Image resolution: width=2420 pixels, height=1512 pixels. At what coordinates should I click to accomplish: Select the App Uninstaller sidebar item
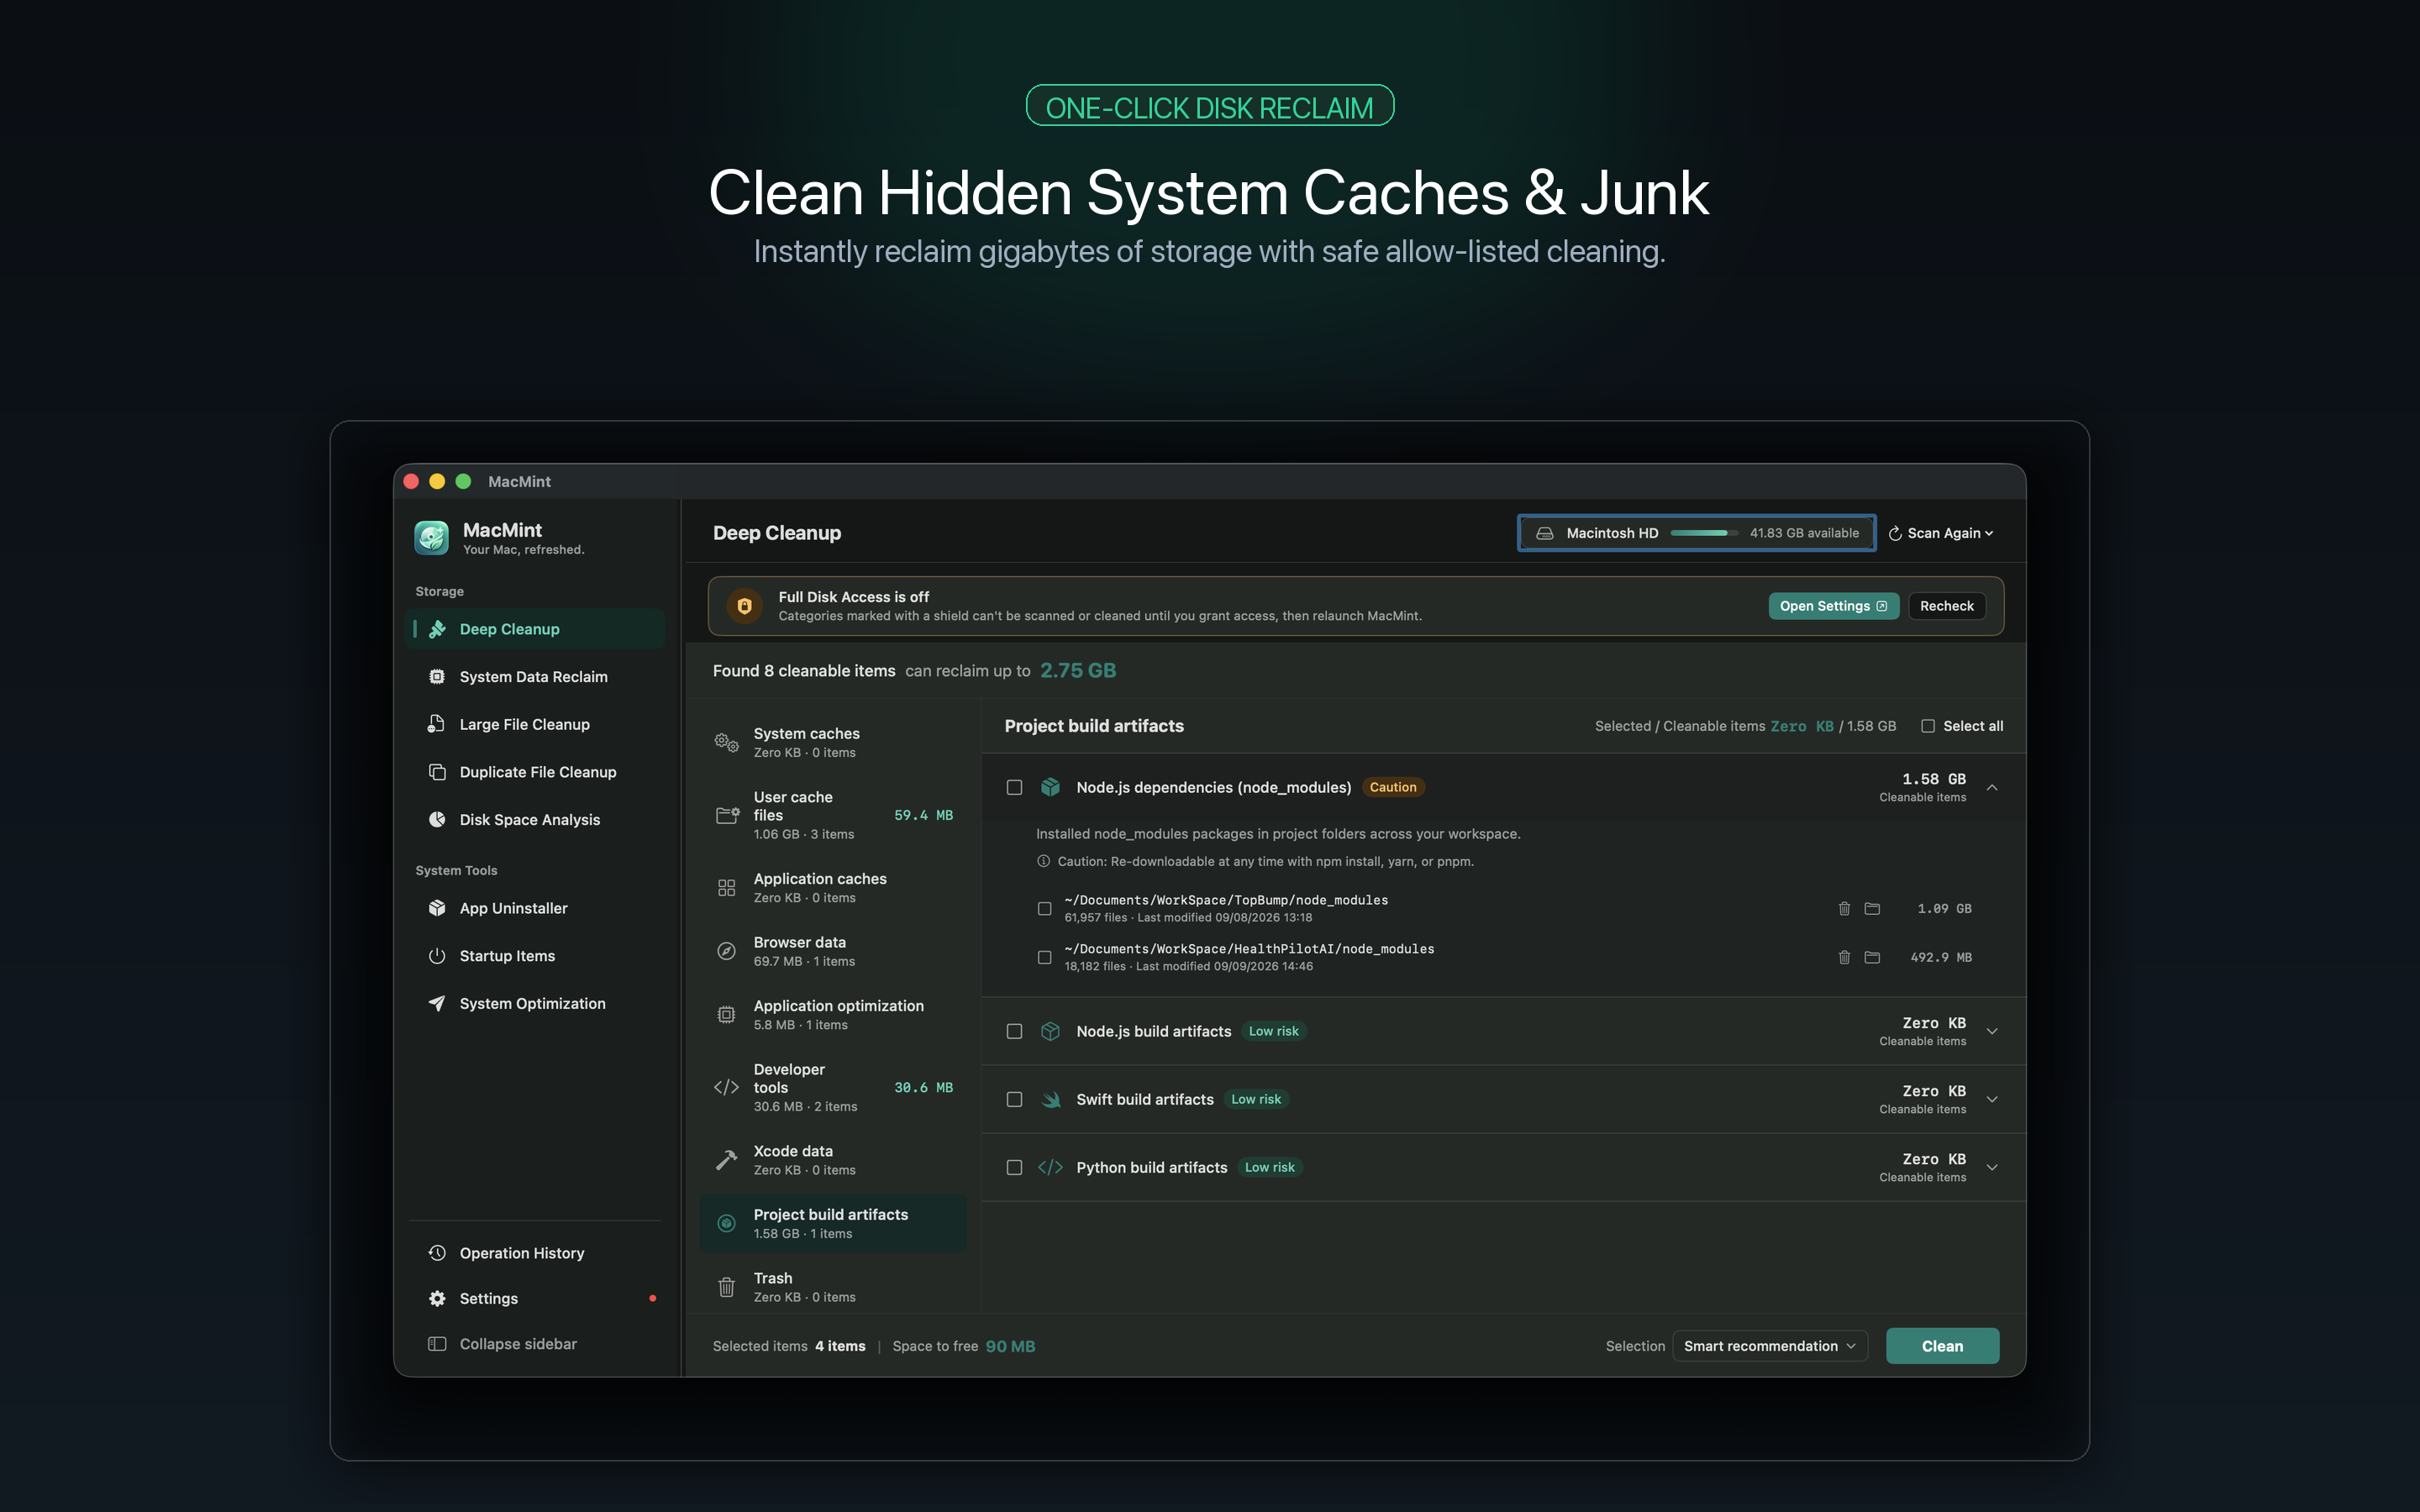pyautogui.click(x=535, y=908)
